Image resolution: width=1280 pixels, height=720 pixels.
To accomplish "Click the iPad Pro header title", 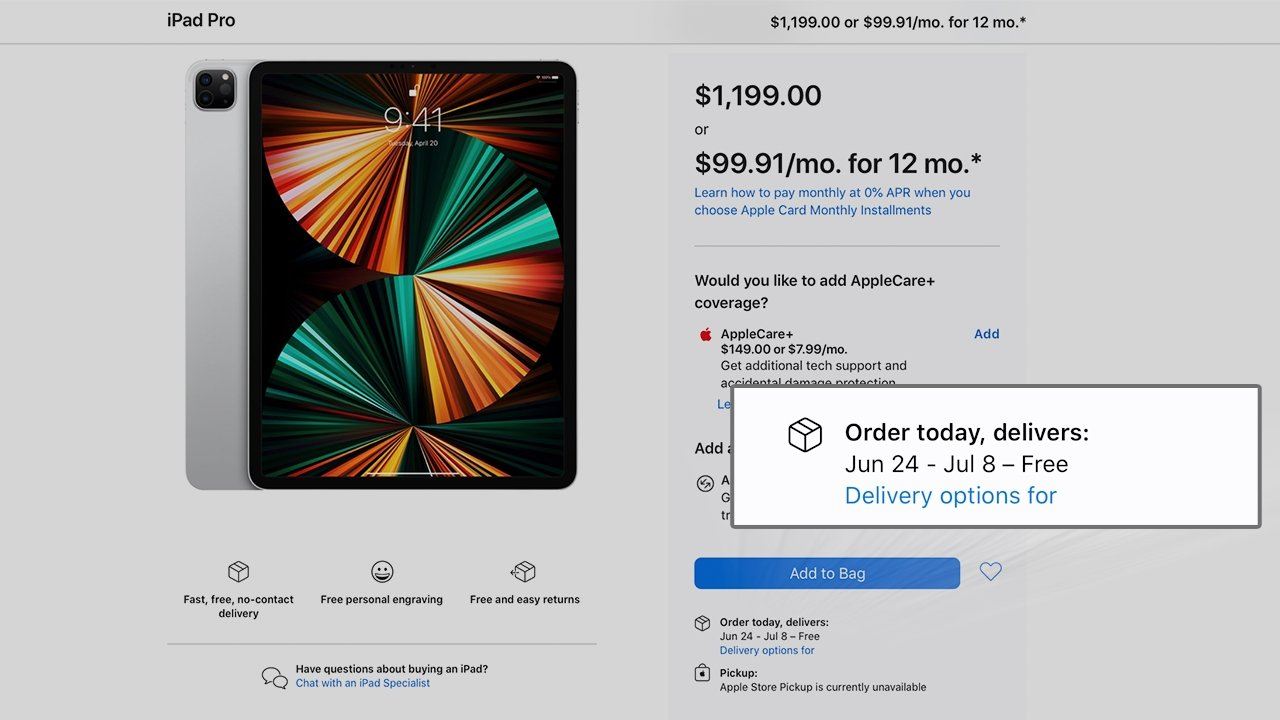I will point(201,20).
